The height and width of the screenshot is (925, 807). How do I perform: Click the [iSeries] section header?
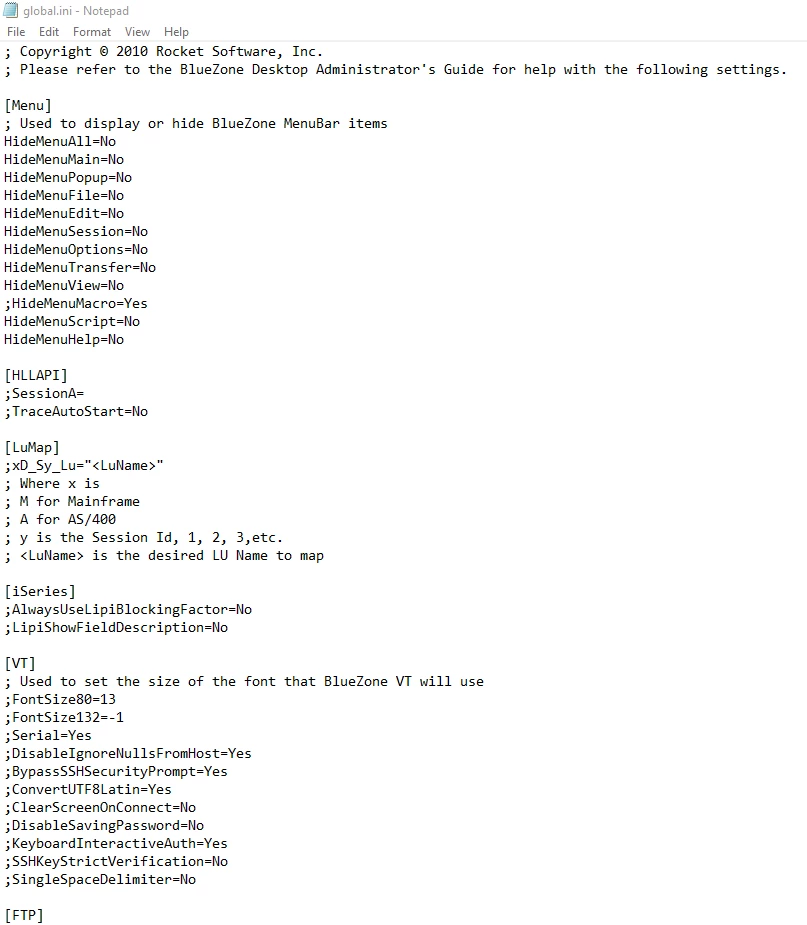point(40,592)
